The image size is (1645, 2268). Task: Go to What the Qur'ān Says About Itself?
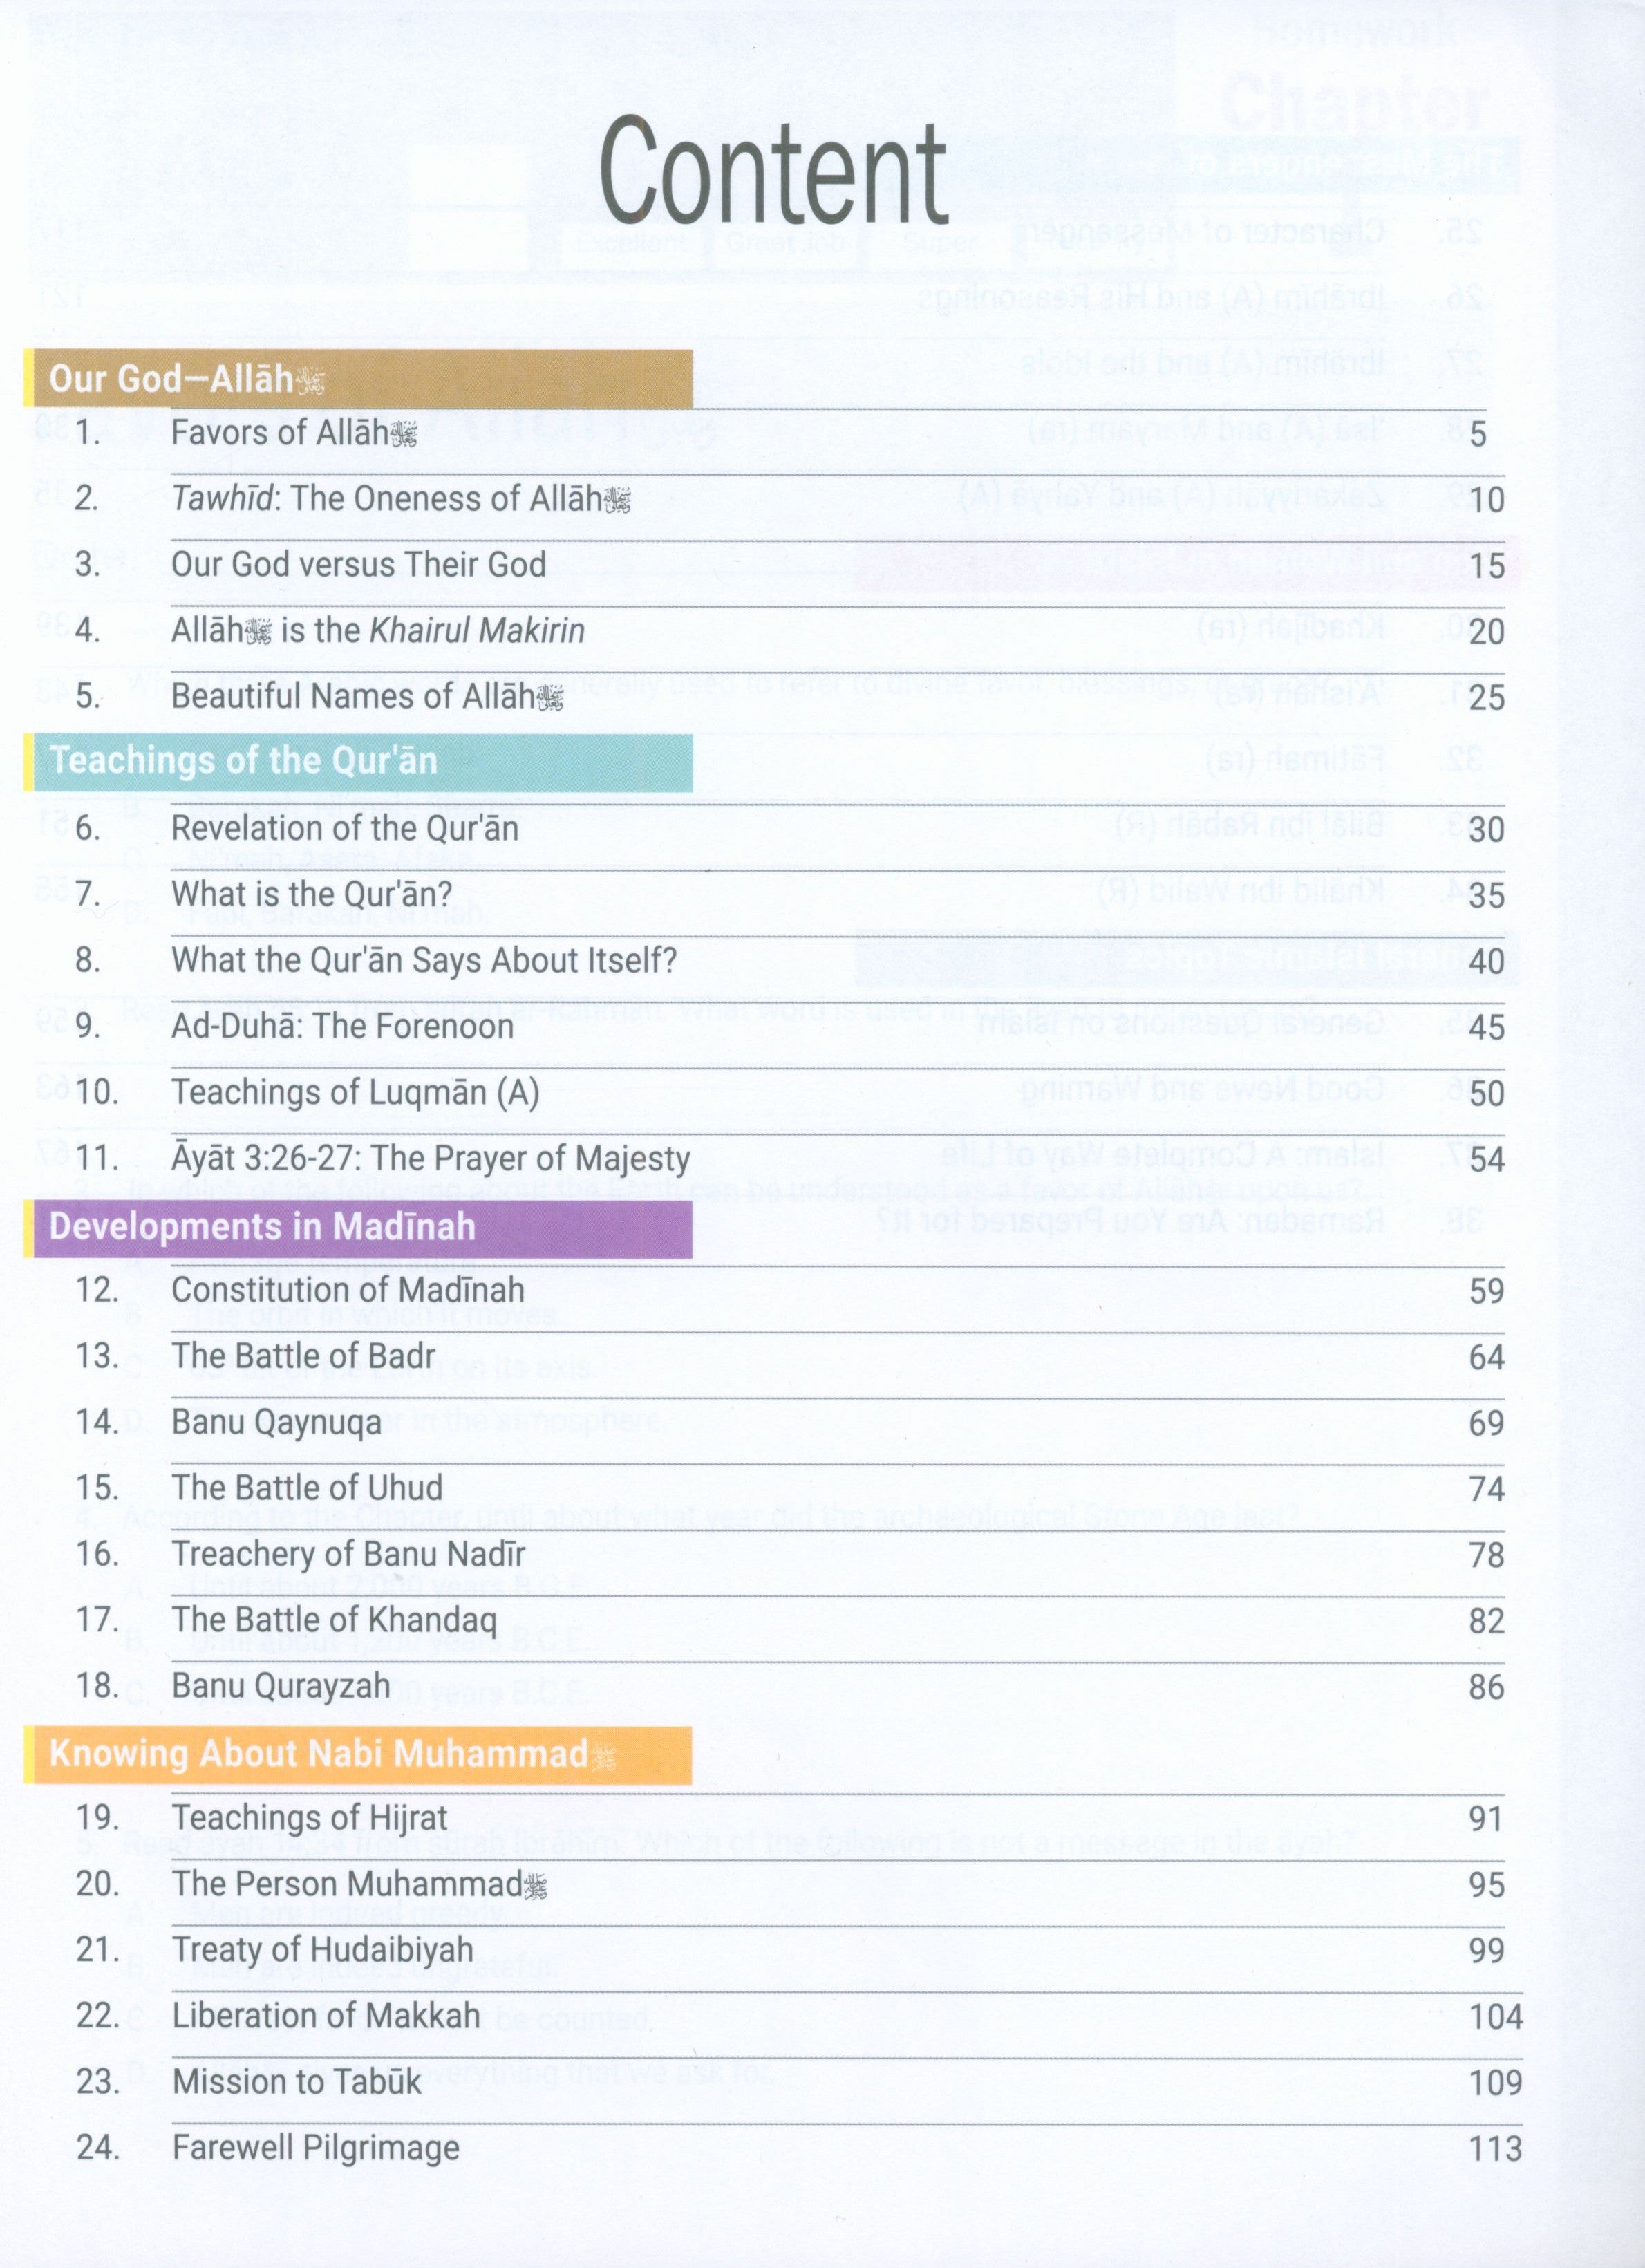424,960
